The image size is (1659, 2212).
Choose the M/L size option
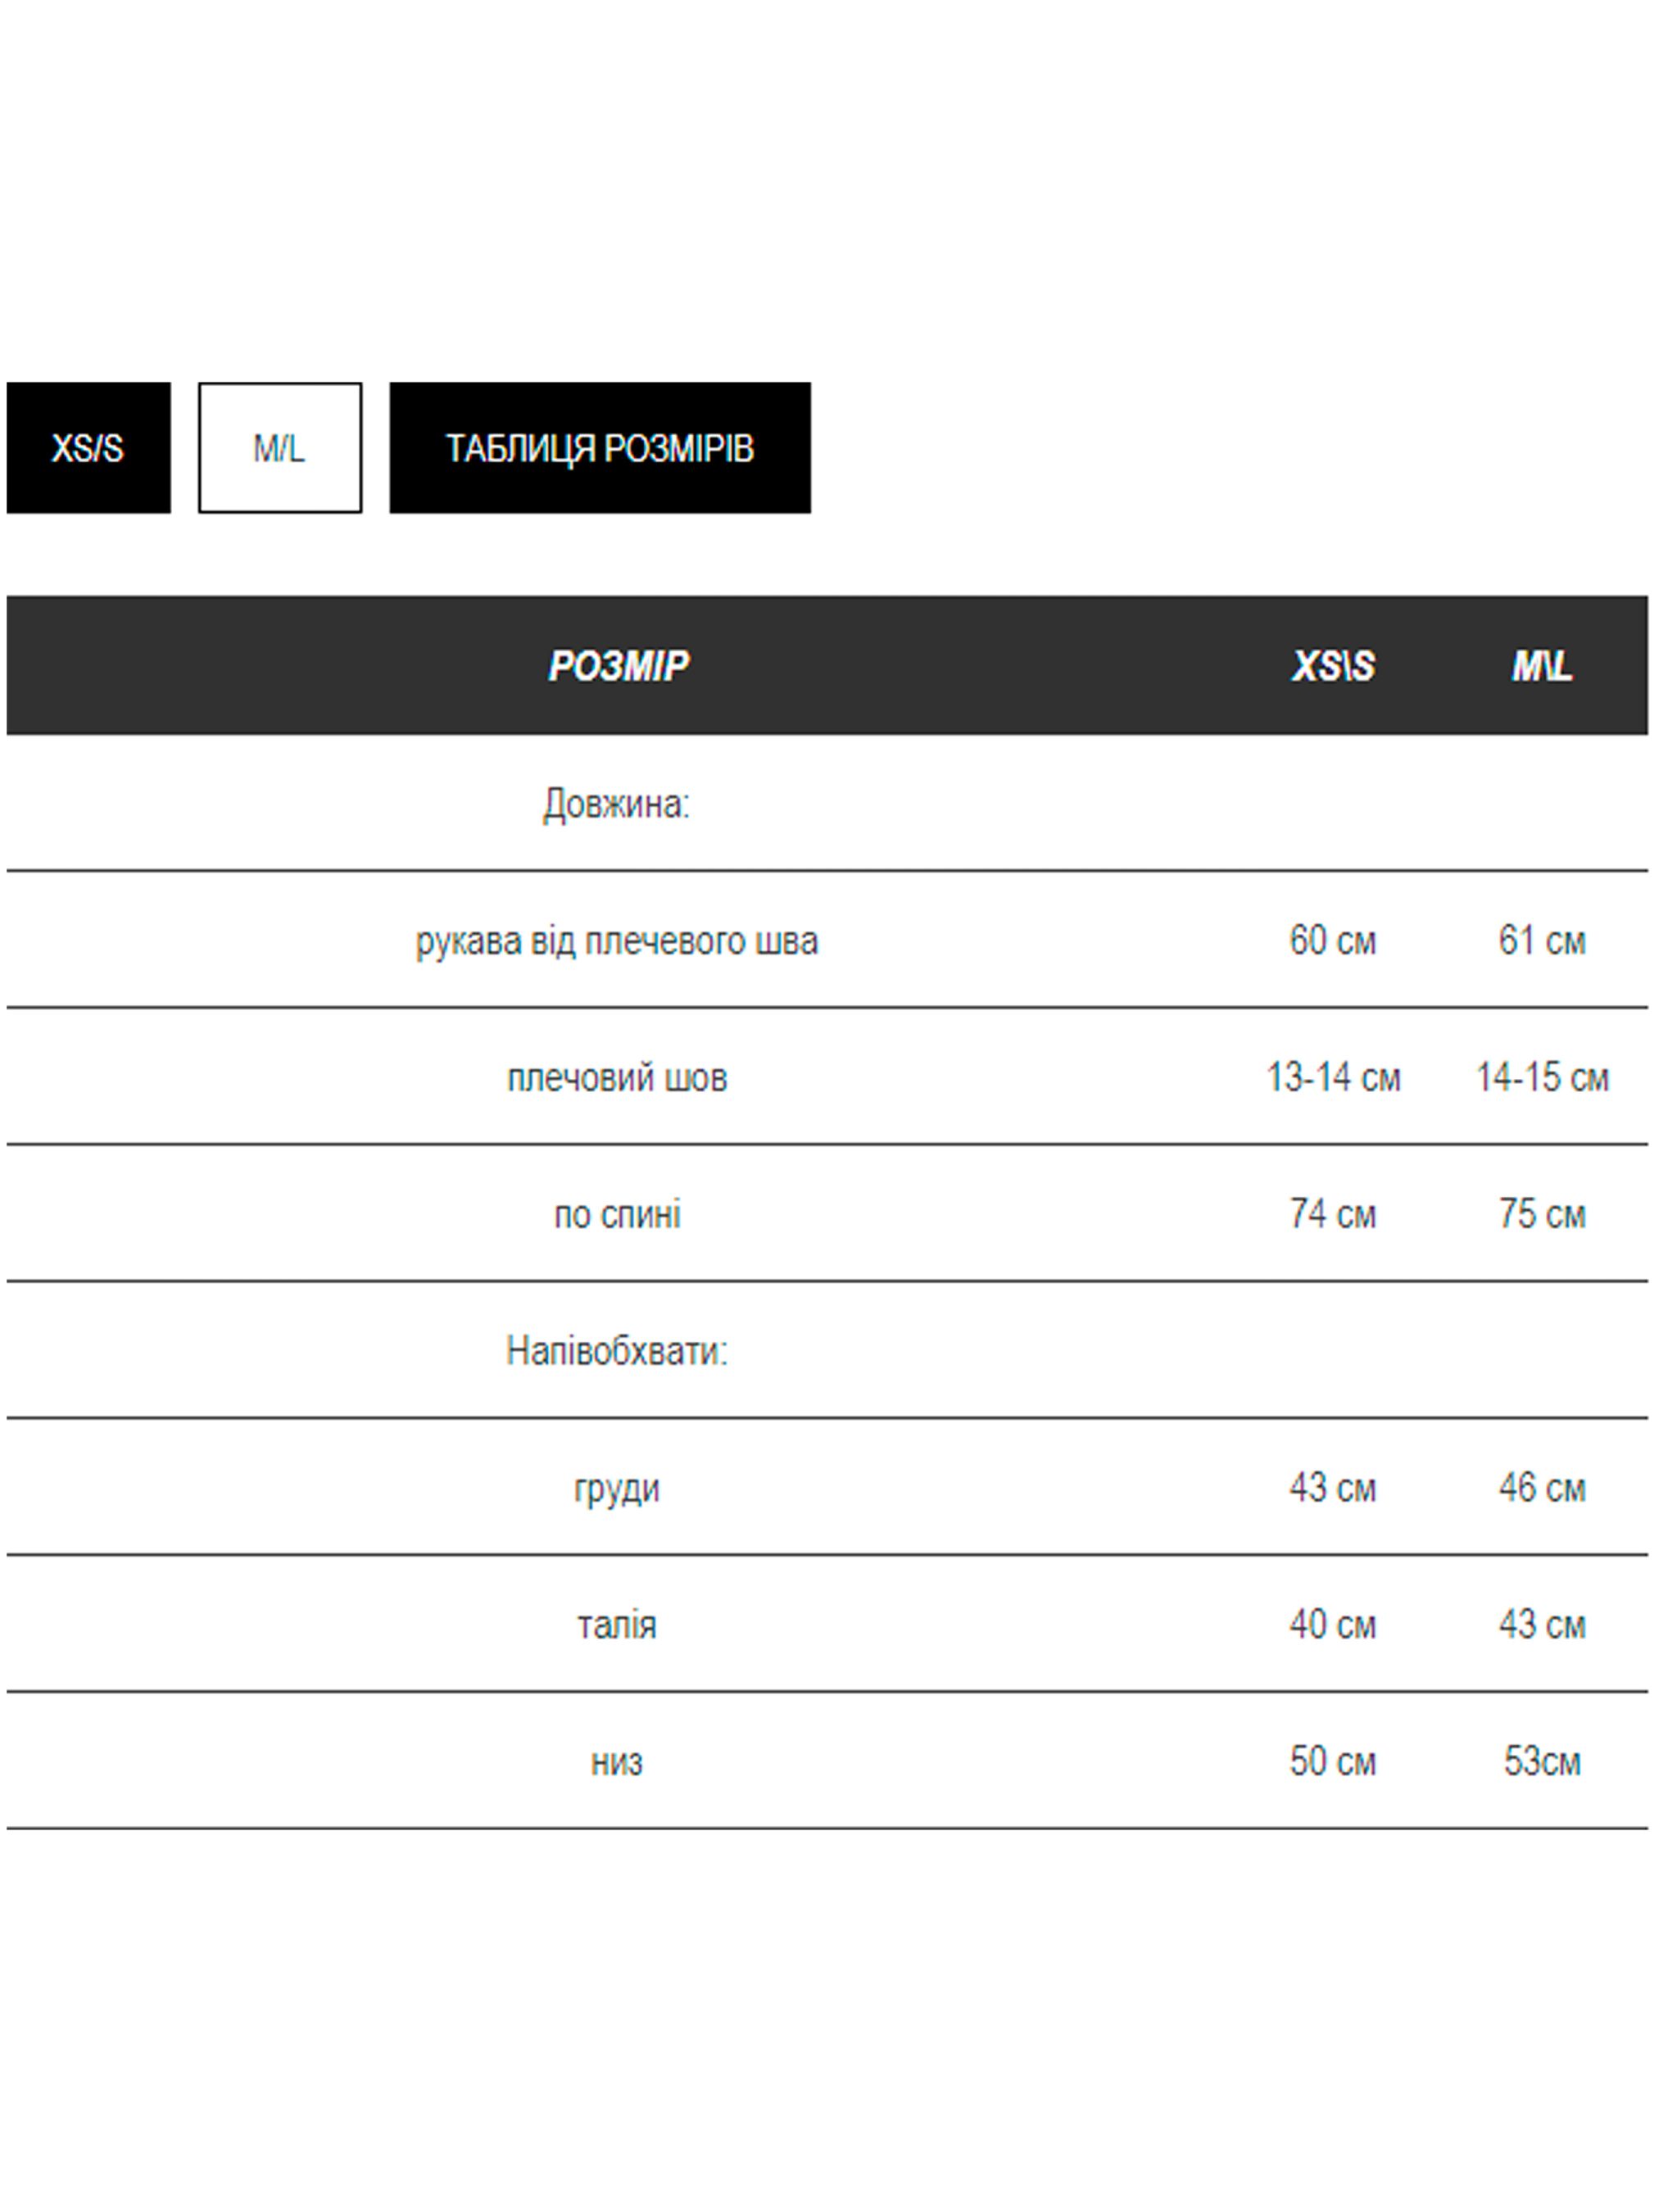pyautogui.click(x=280, y=448)
